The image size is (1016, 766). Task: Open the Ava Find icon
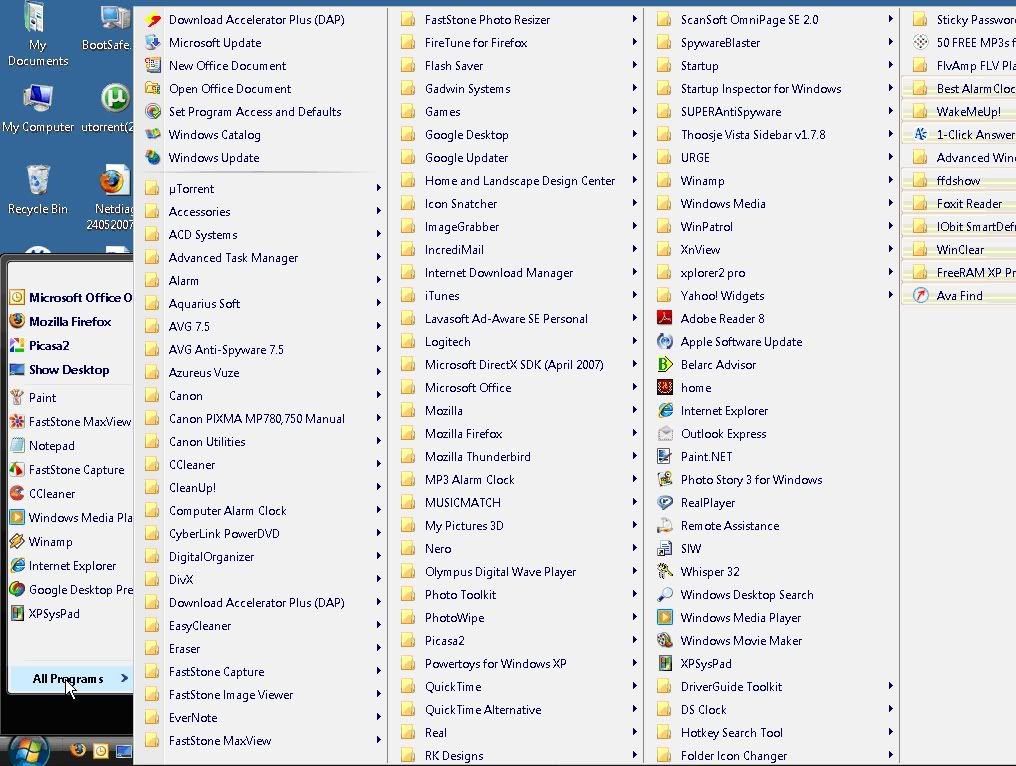pyautogui.click(x=921, y=296)
